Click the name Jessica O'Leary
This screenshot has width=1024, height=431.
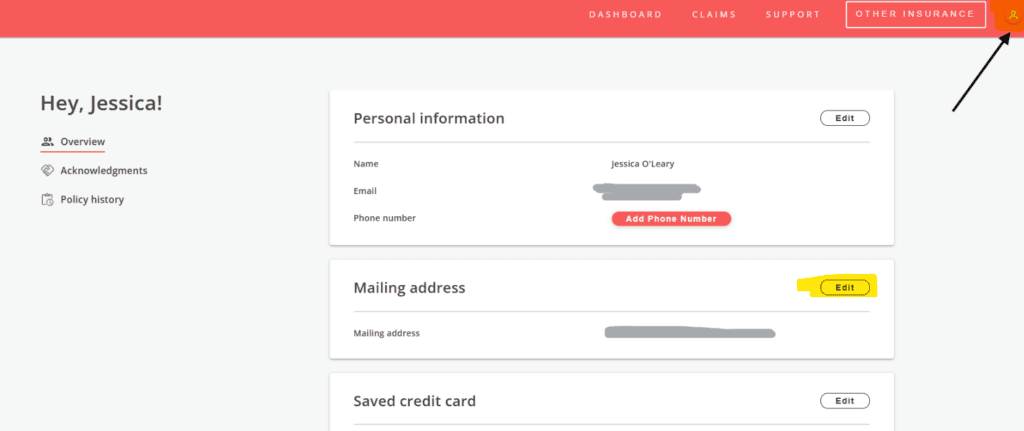pyautogui.click(x=643, y=164)
